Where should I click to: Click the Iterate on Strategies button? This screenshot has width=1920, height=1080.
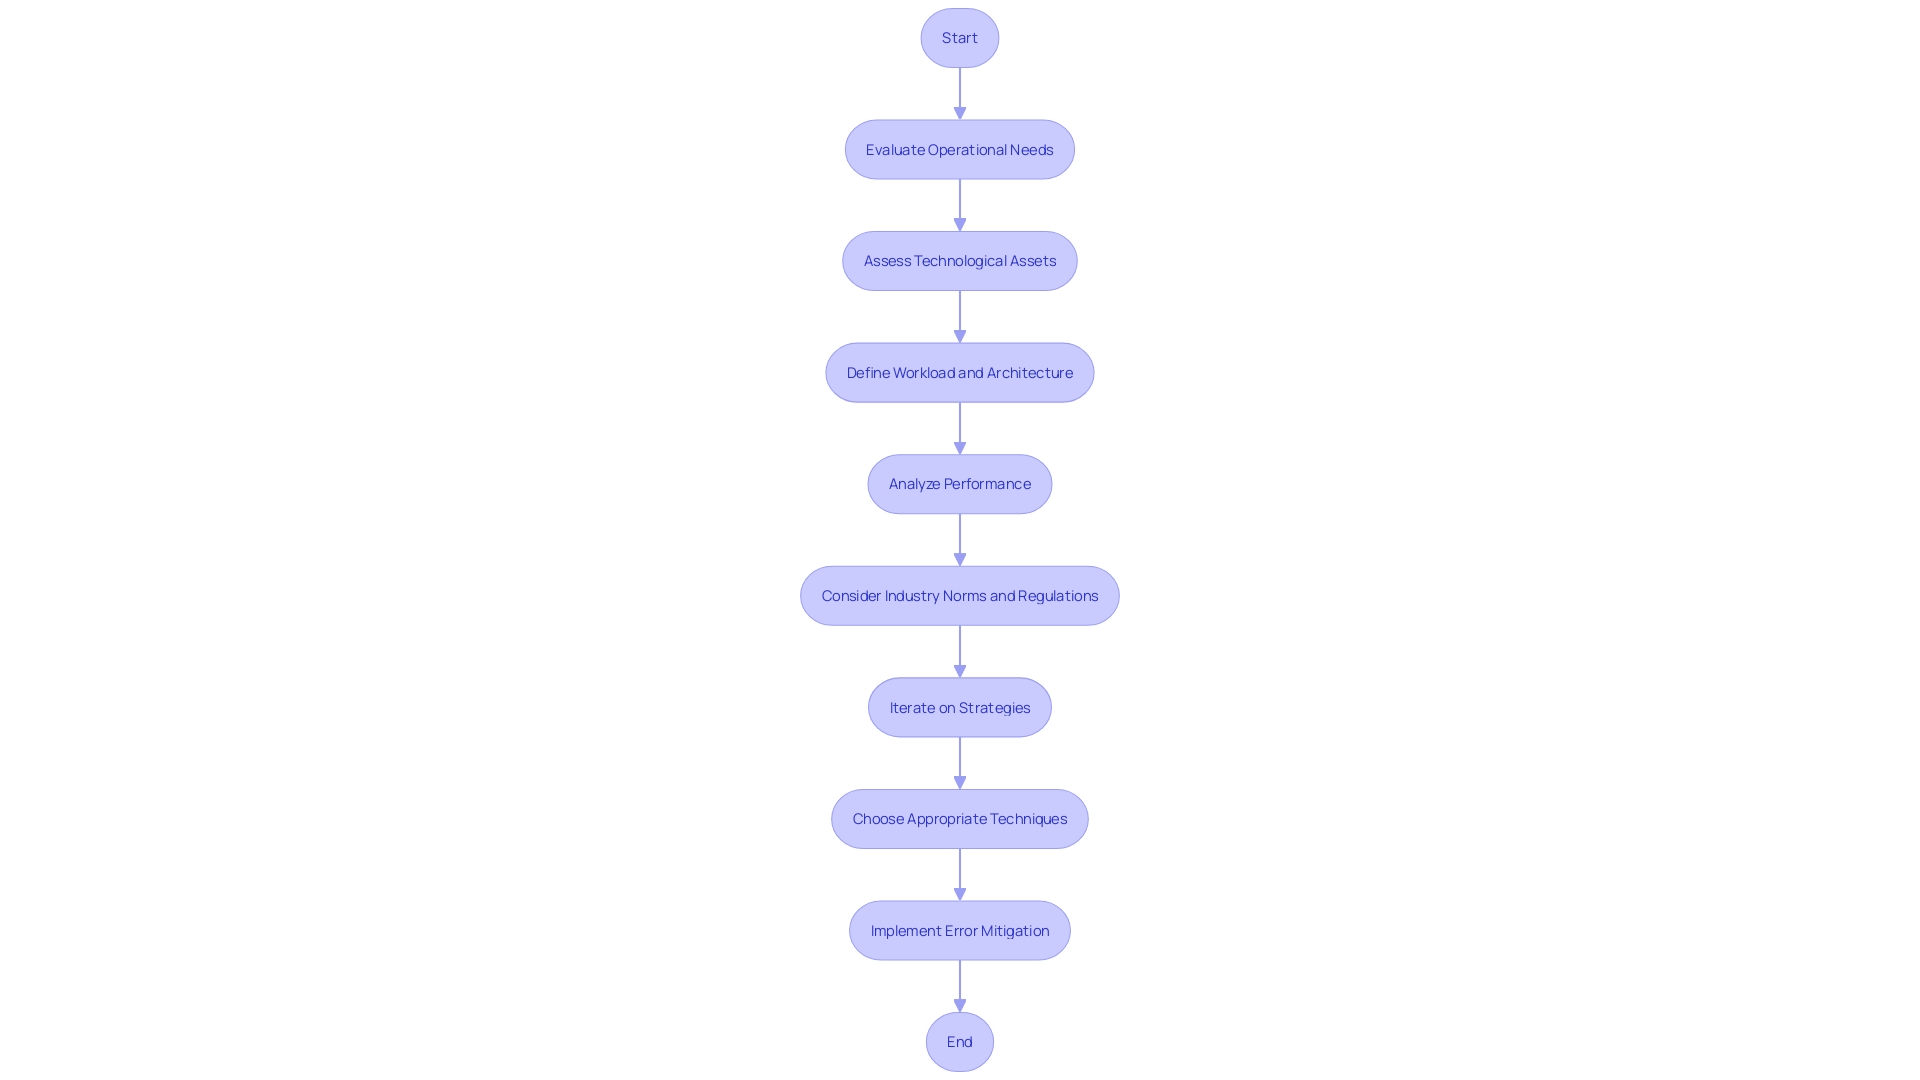[x=959, y=705]
